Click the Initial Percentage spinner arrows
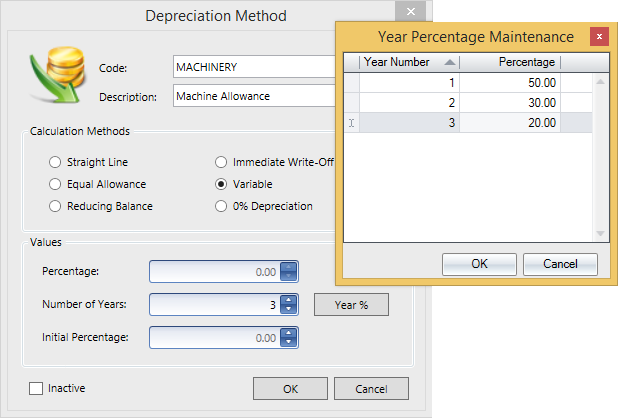 (x=289, y=338)
